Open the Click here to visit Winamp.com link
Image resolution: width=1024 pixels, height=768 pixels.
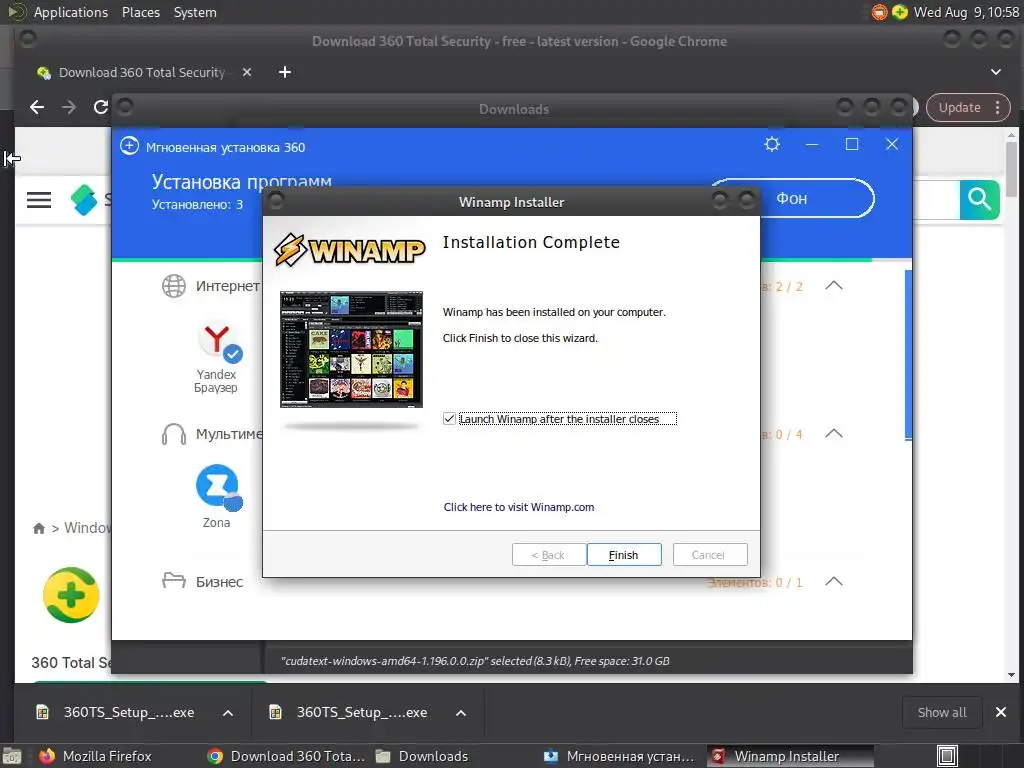519,507
